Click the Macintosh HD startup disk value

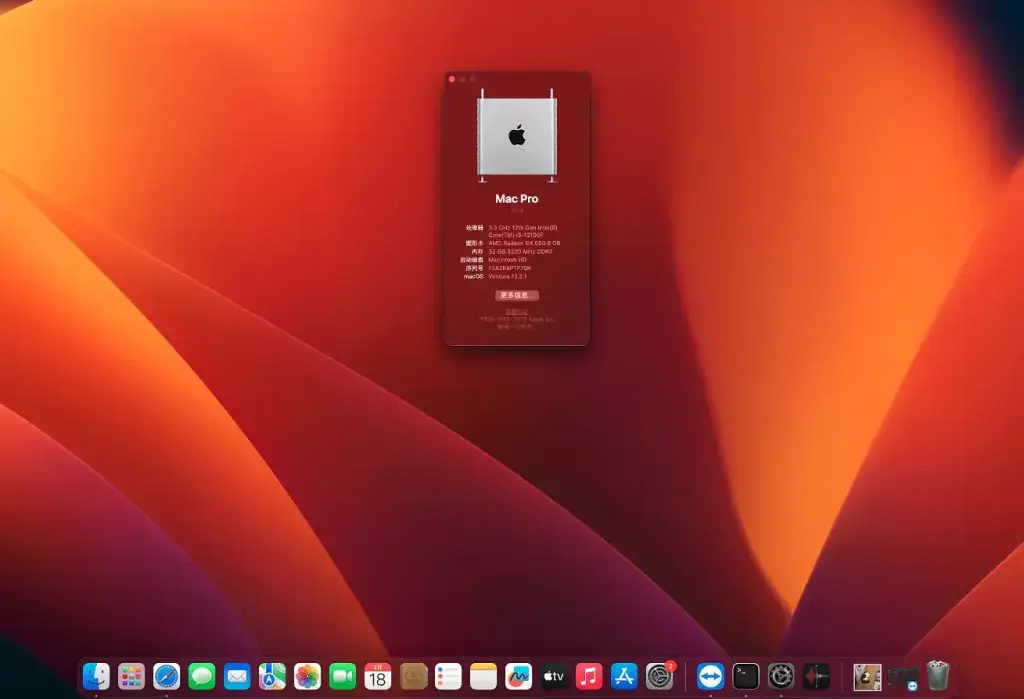click(507, 260)
